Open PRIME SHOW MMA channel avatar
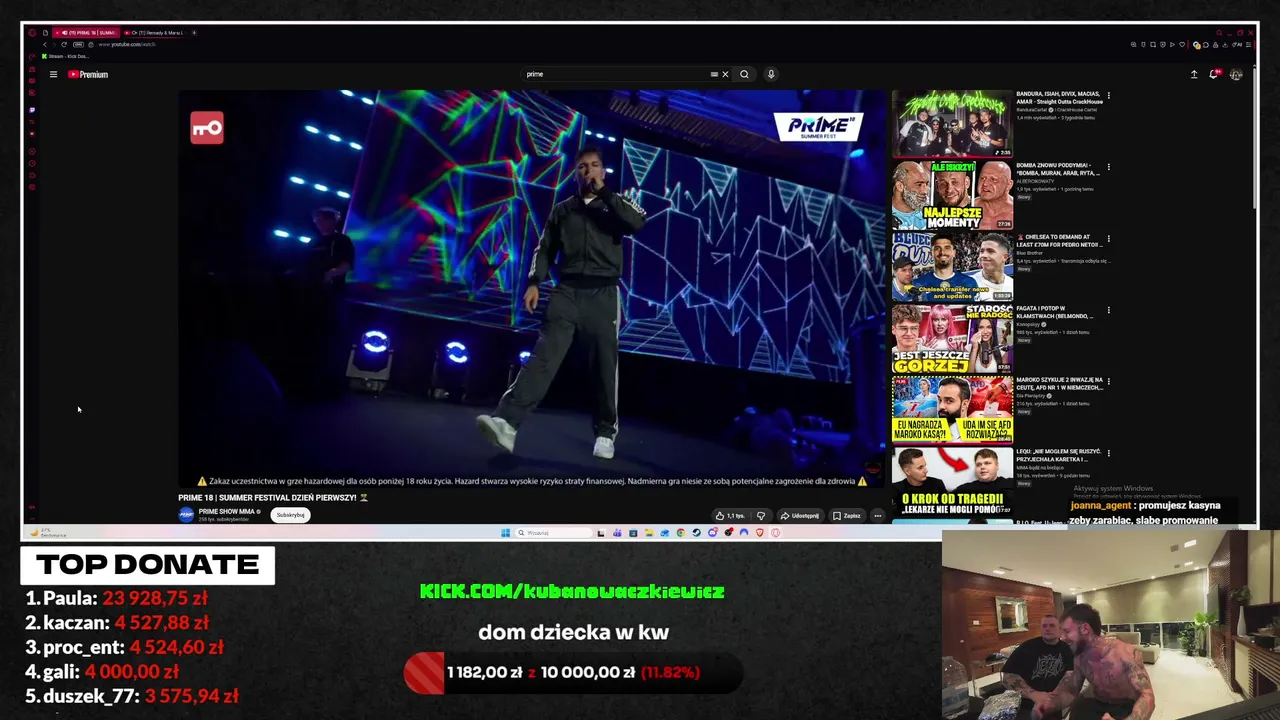 coord(185,514)
